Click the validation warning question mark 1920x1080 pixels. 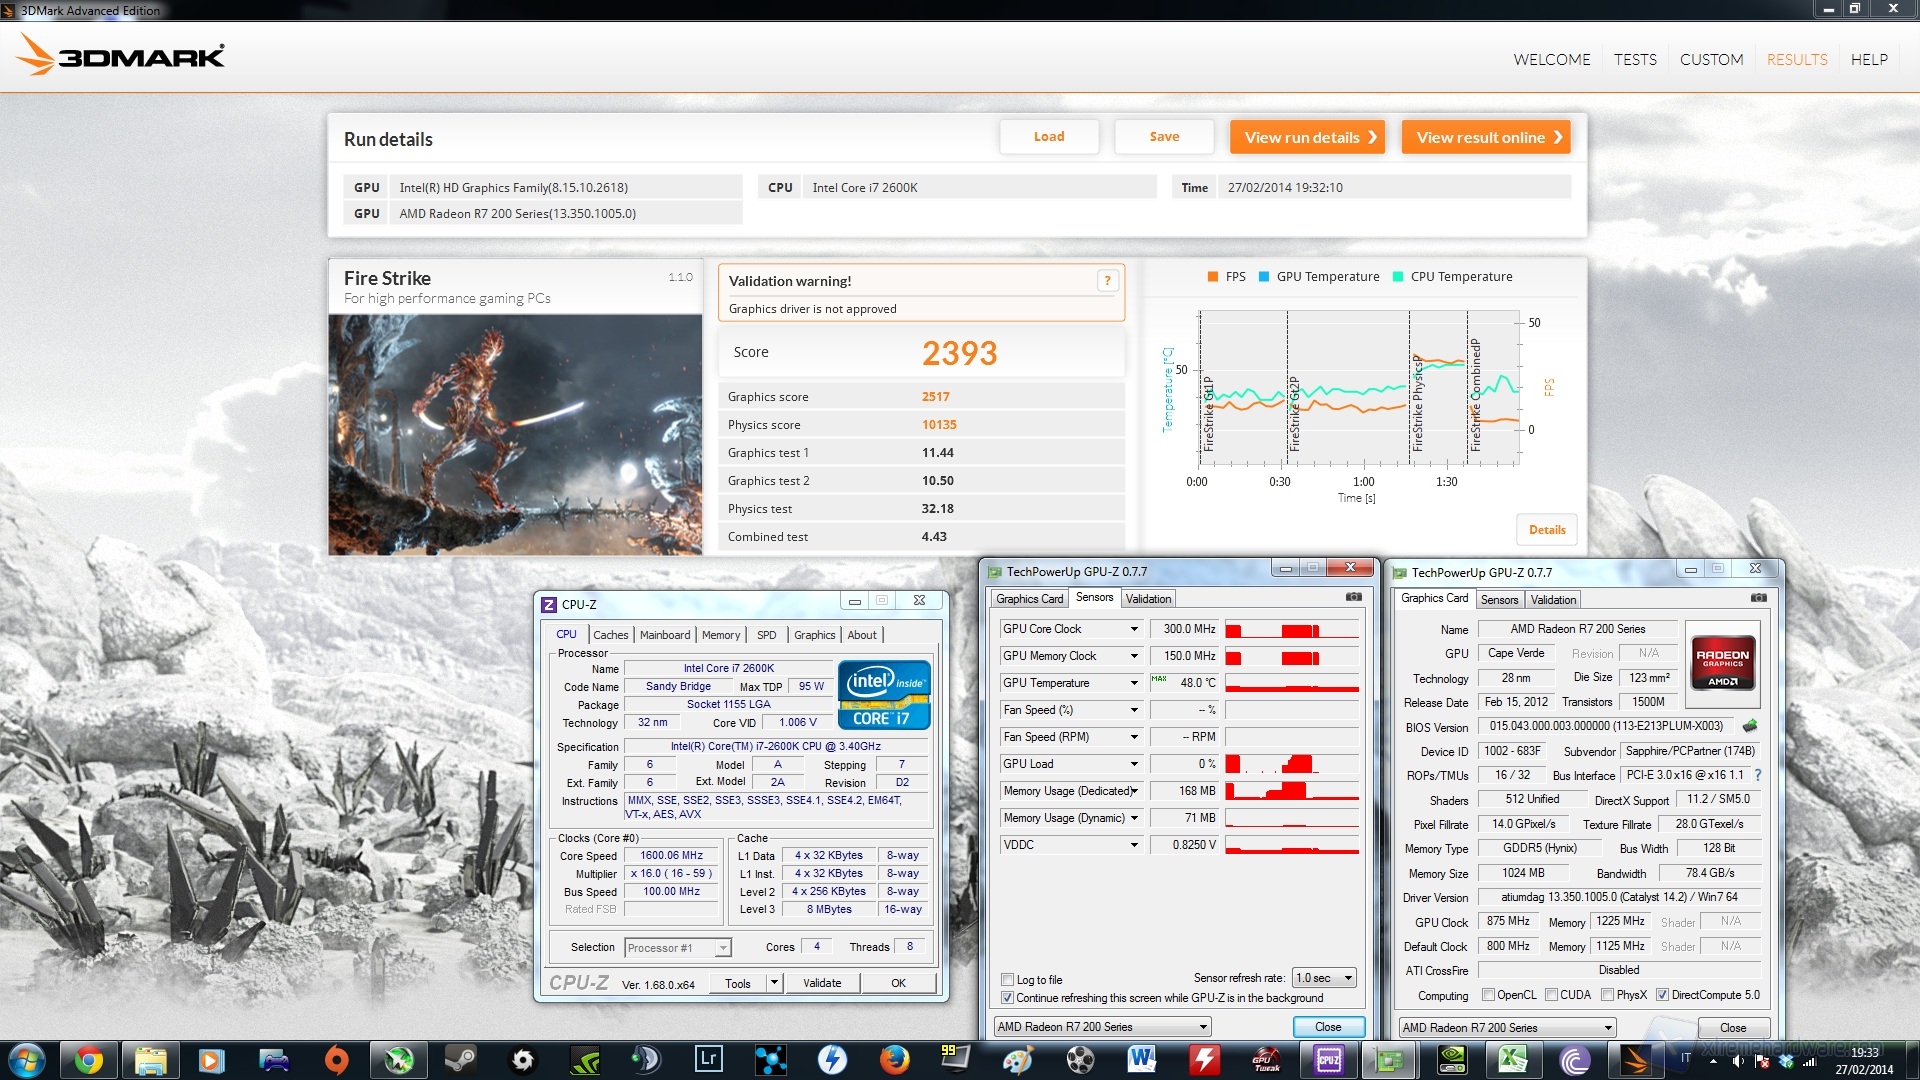point(1107,281)
